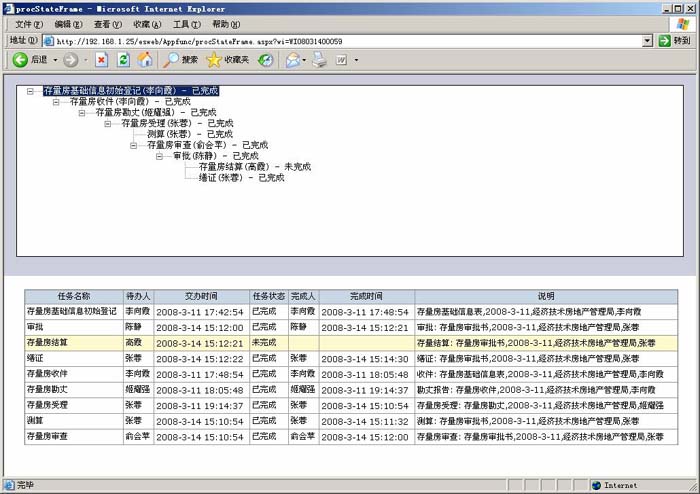The width and height of the screenshot is (700, 494).
Task: Go to the Home page icon
Action: (145, 60)
